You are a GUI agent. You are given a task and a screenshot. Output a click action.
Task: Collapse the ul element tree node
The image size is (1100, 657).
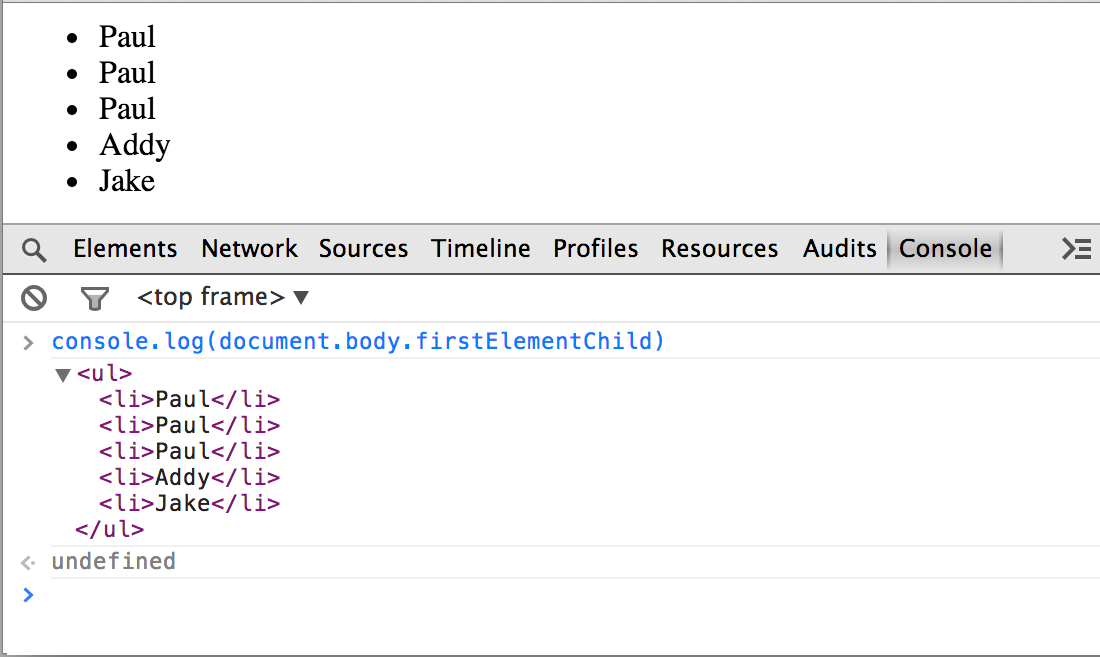click(x=63, y=375)
